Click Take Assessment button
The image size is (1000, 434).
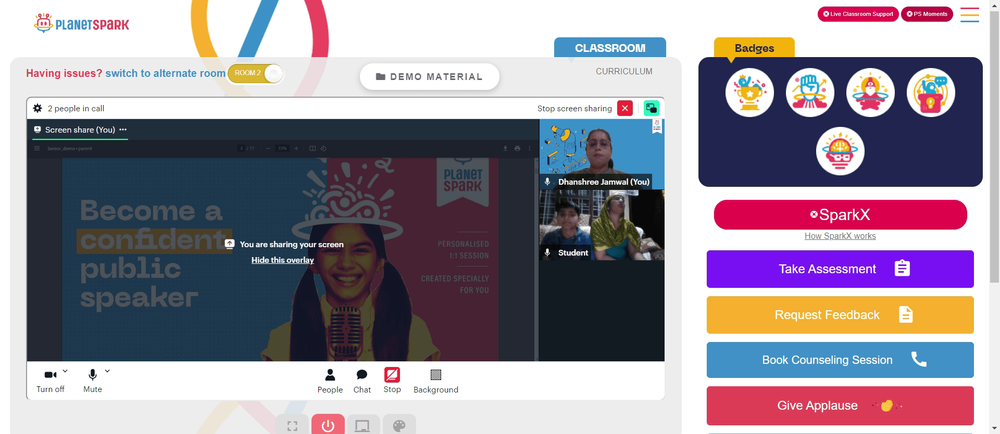tap(840, 269)
